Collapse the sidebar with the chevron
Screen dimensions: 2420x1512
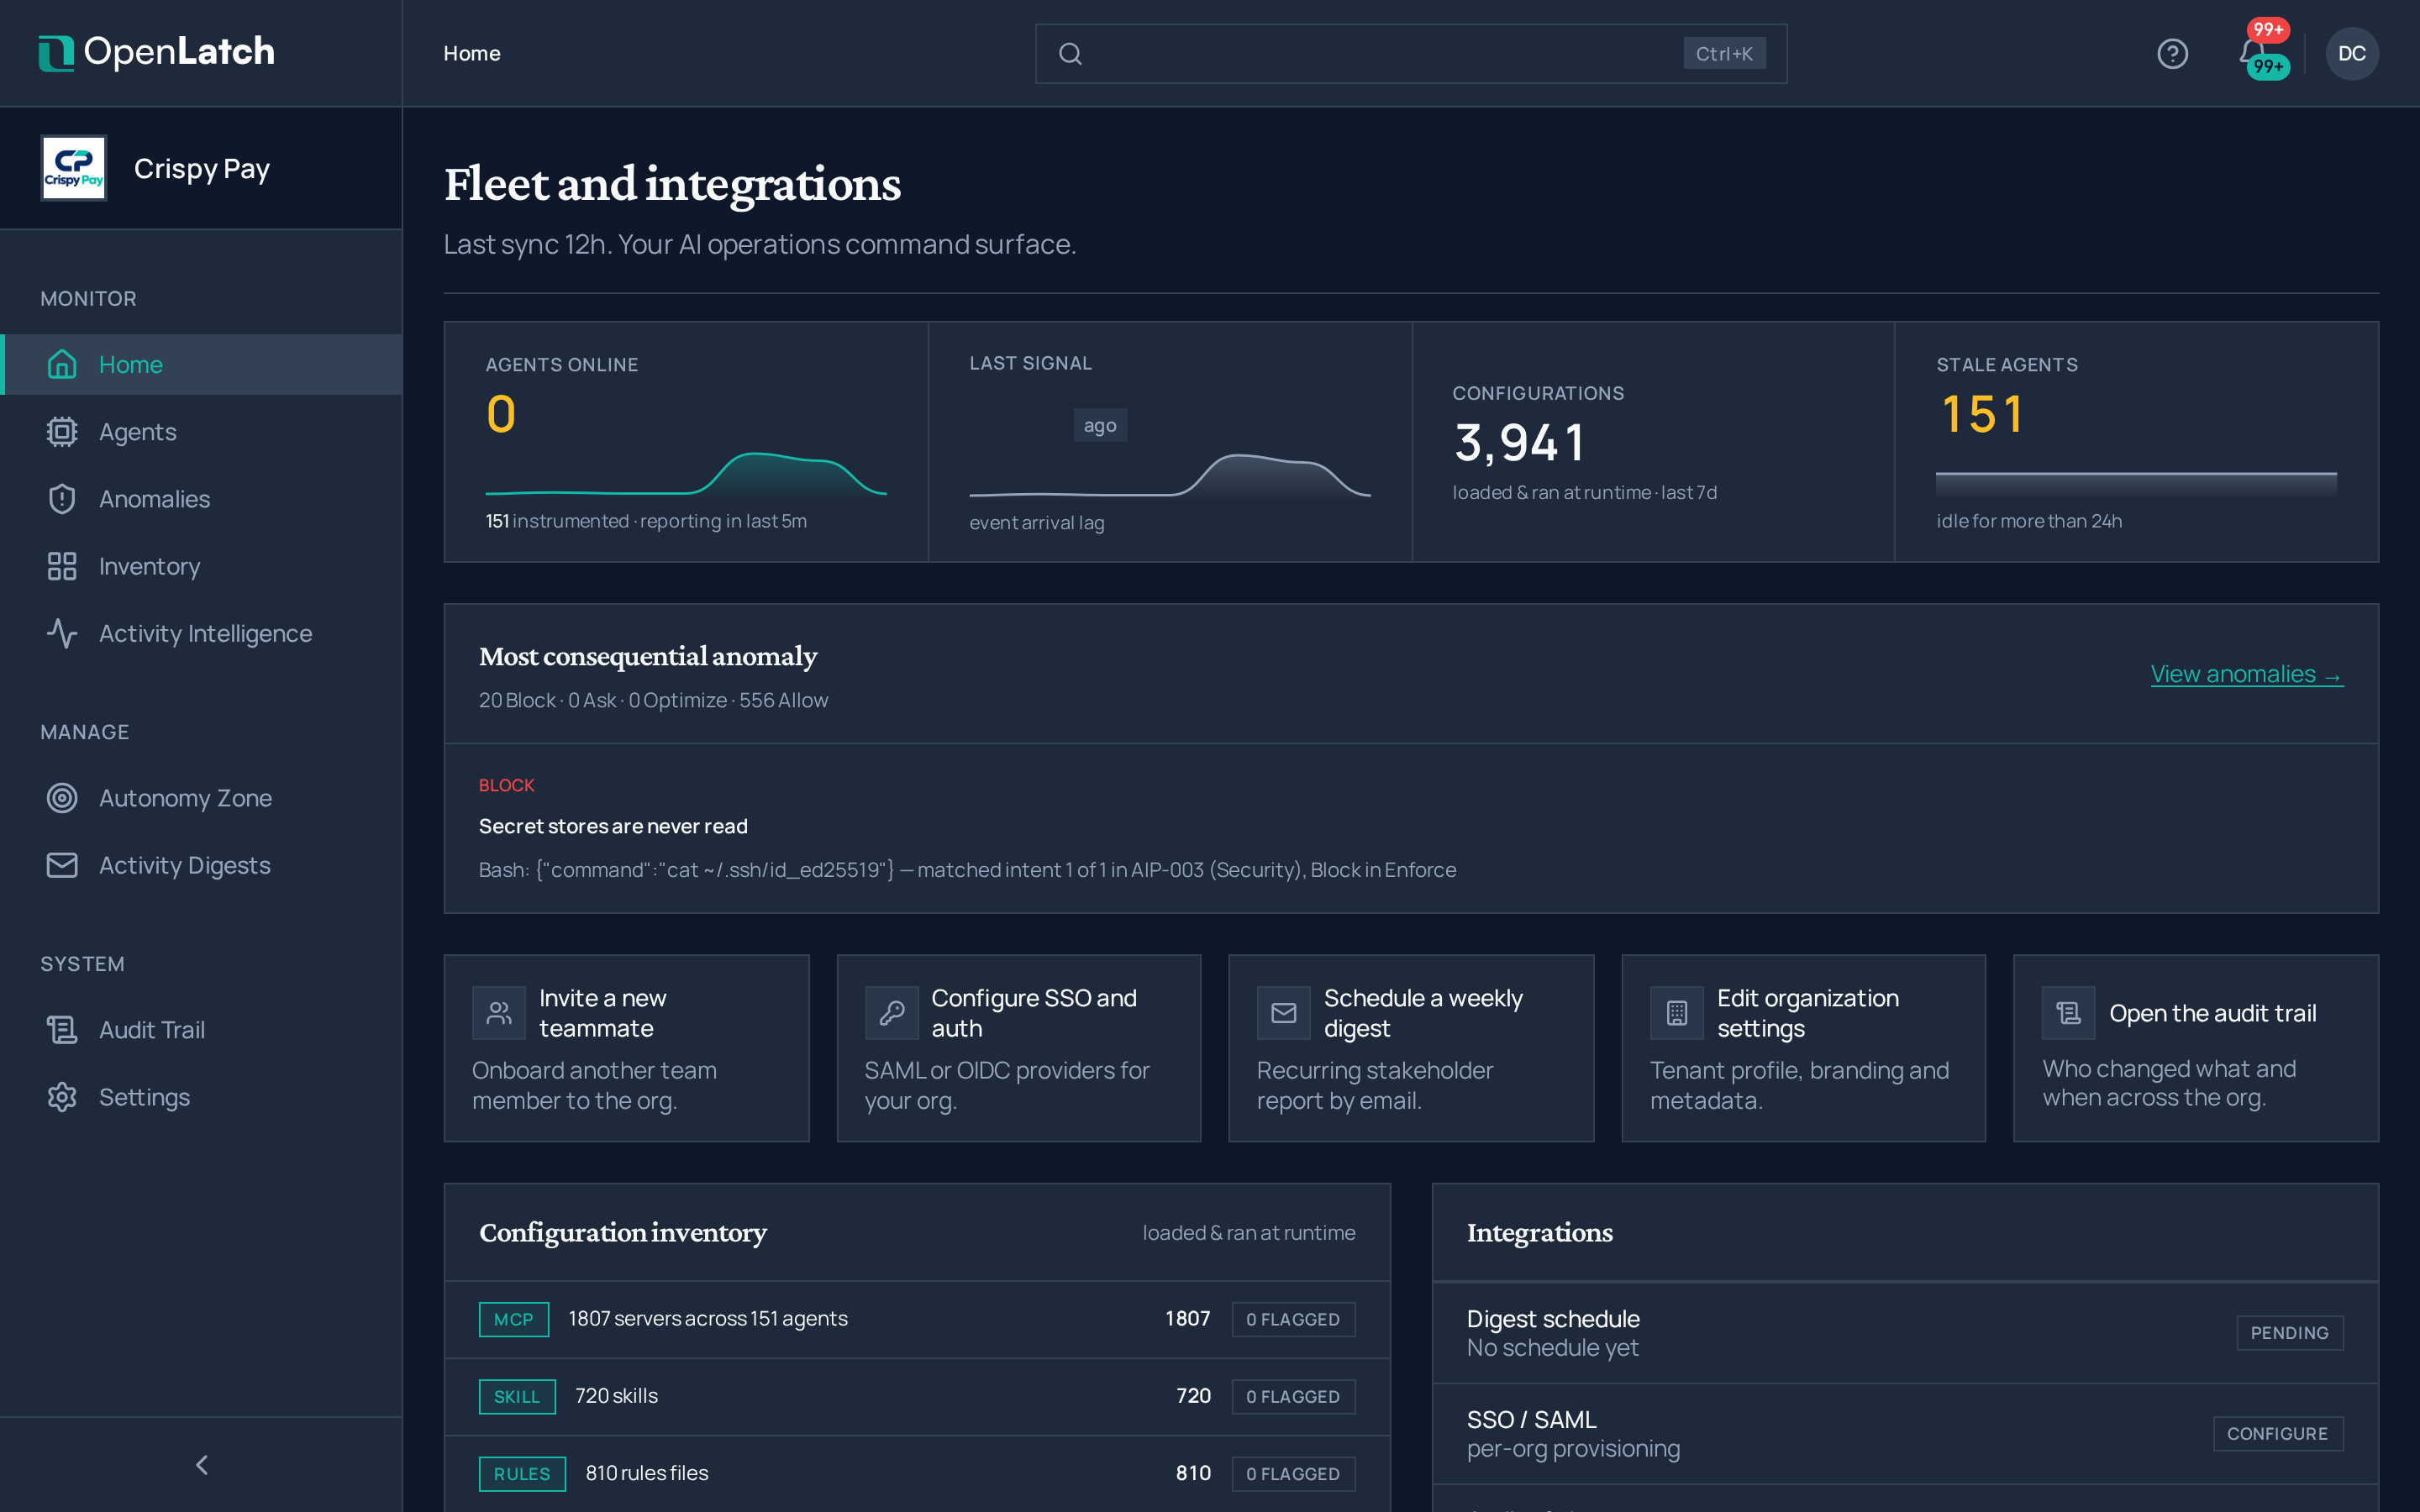pyautogui.click(x=202, y=1465)
